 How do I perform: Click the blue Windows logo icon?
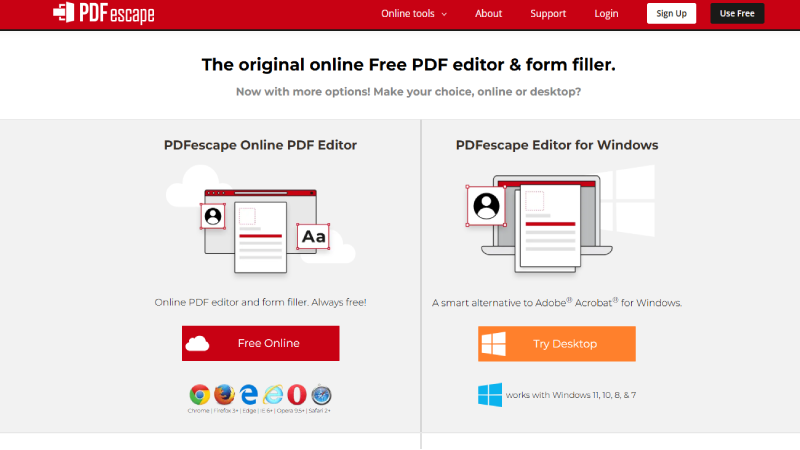[x=490, y=395]
